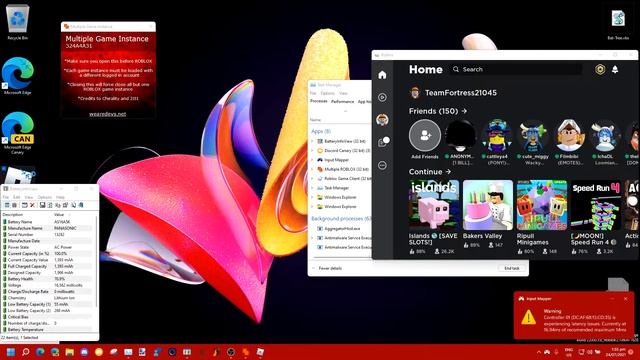Close the Input Mapper warning notification
The width and height of the screenshot is (640, 360).
click(x=625, y=299)
